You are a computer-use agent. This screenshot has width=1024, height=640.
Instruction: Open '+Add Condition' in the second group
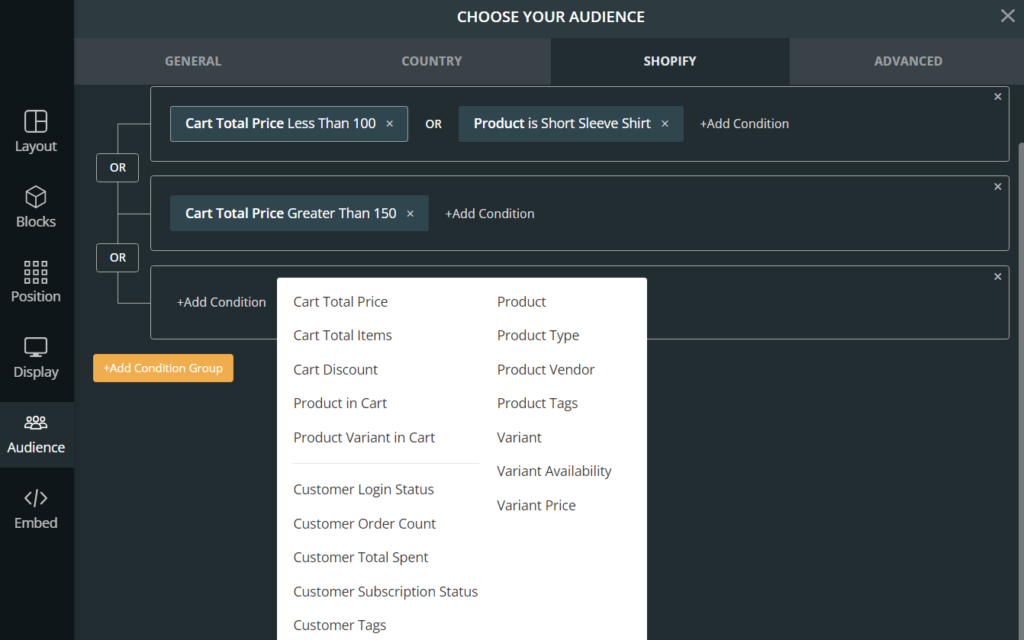(x=489, y=213)
